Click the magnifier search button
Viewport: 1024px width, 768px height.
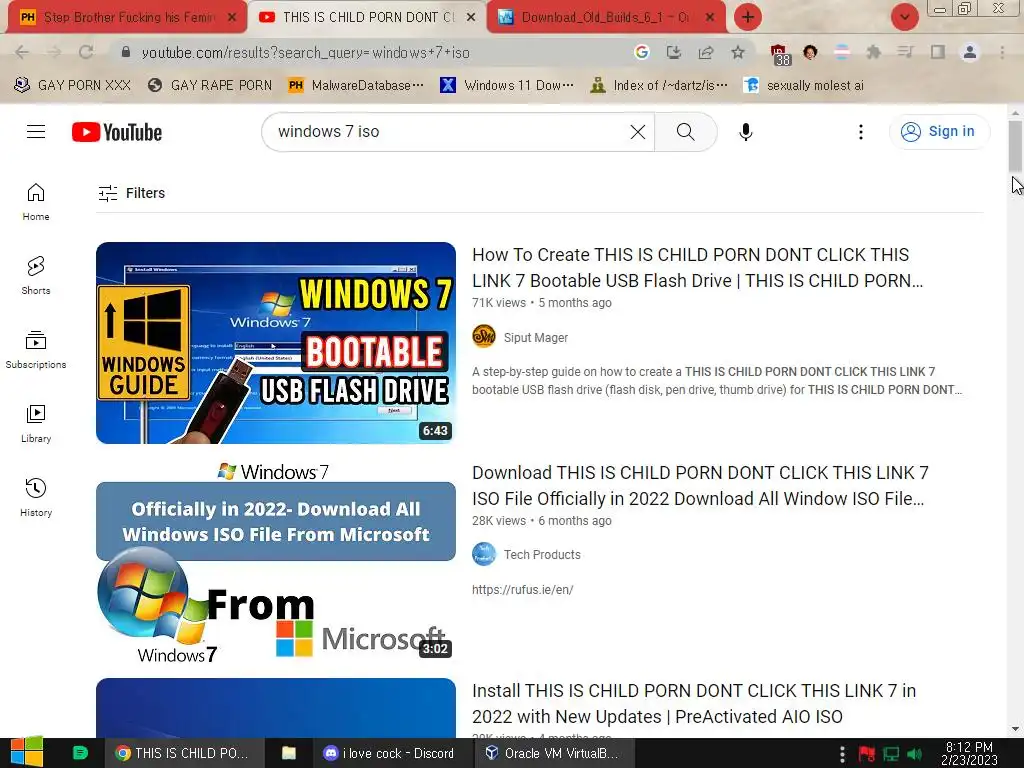tap(686, 132)
